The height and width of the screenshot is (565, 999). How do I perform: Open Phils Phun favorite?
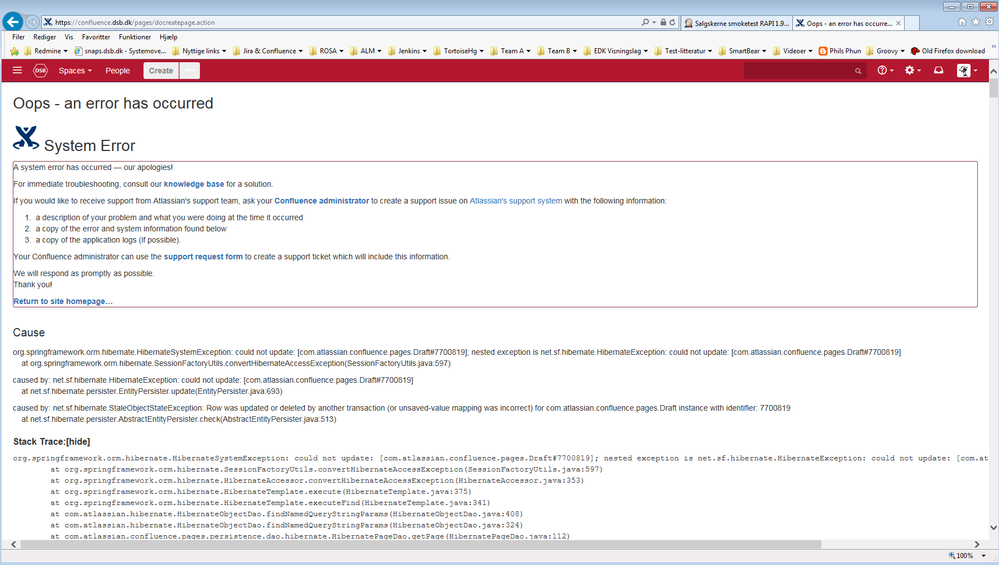pos(840,51)
